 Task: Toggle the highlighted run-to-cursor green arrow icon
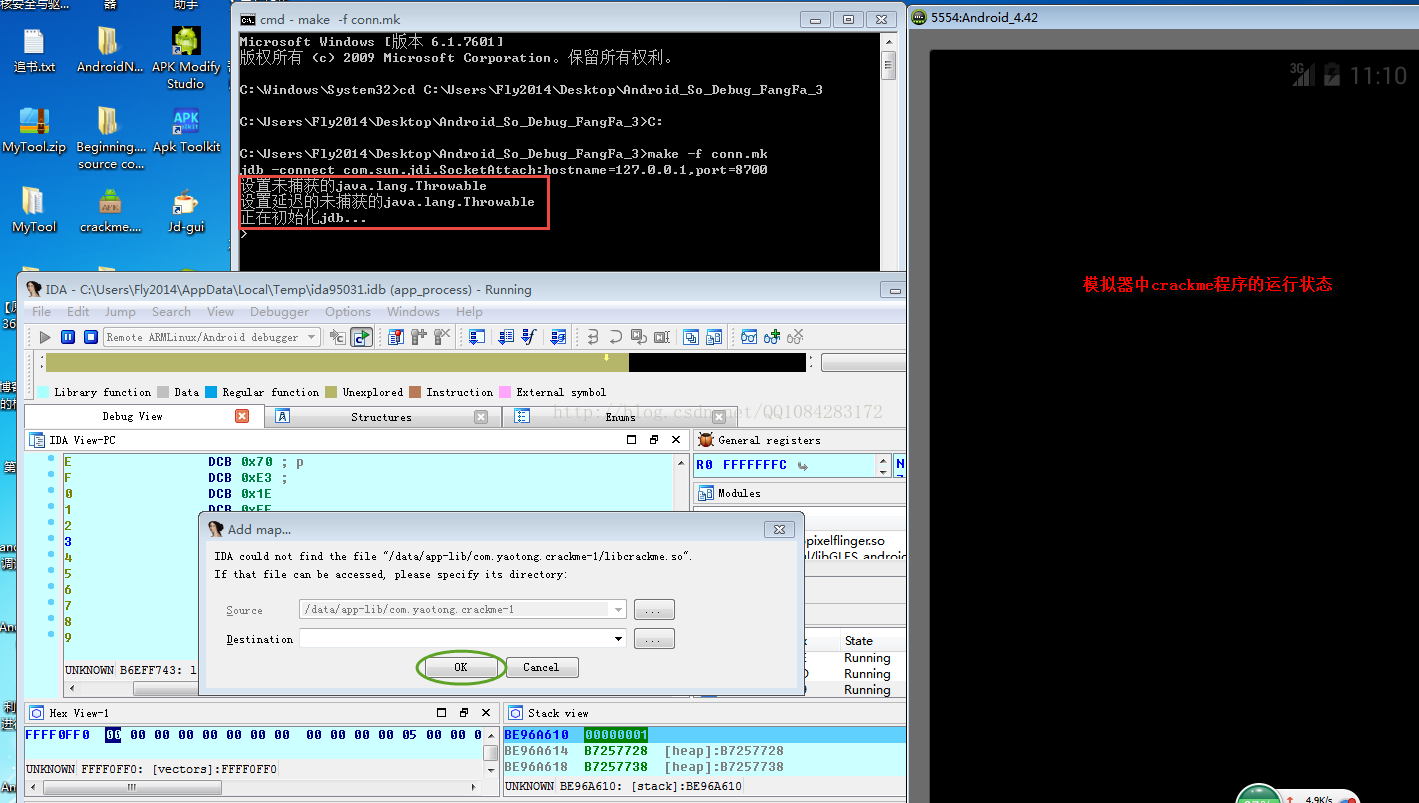[361, 337]
